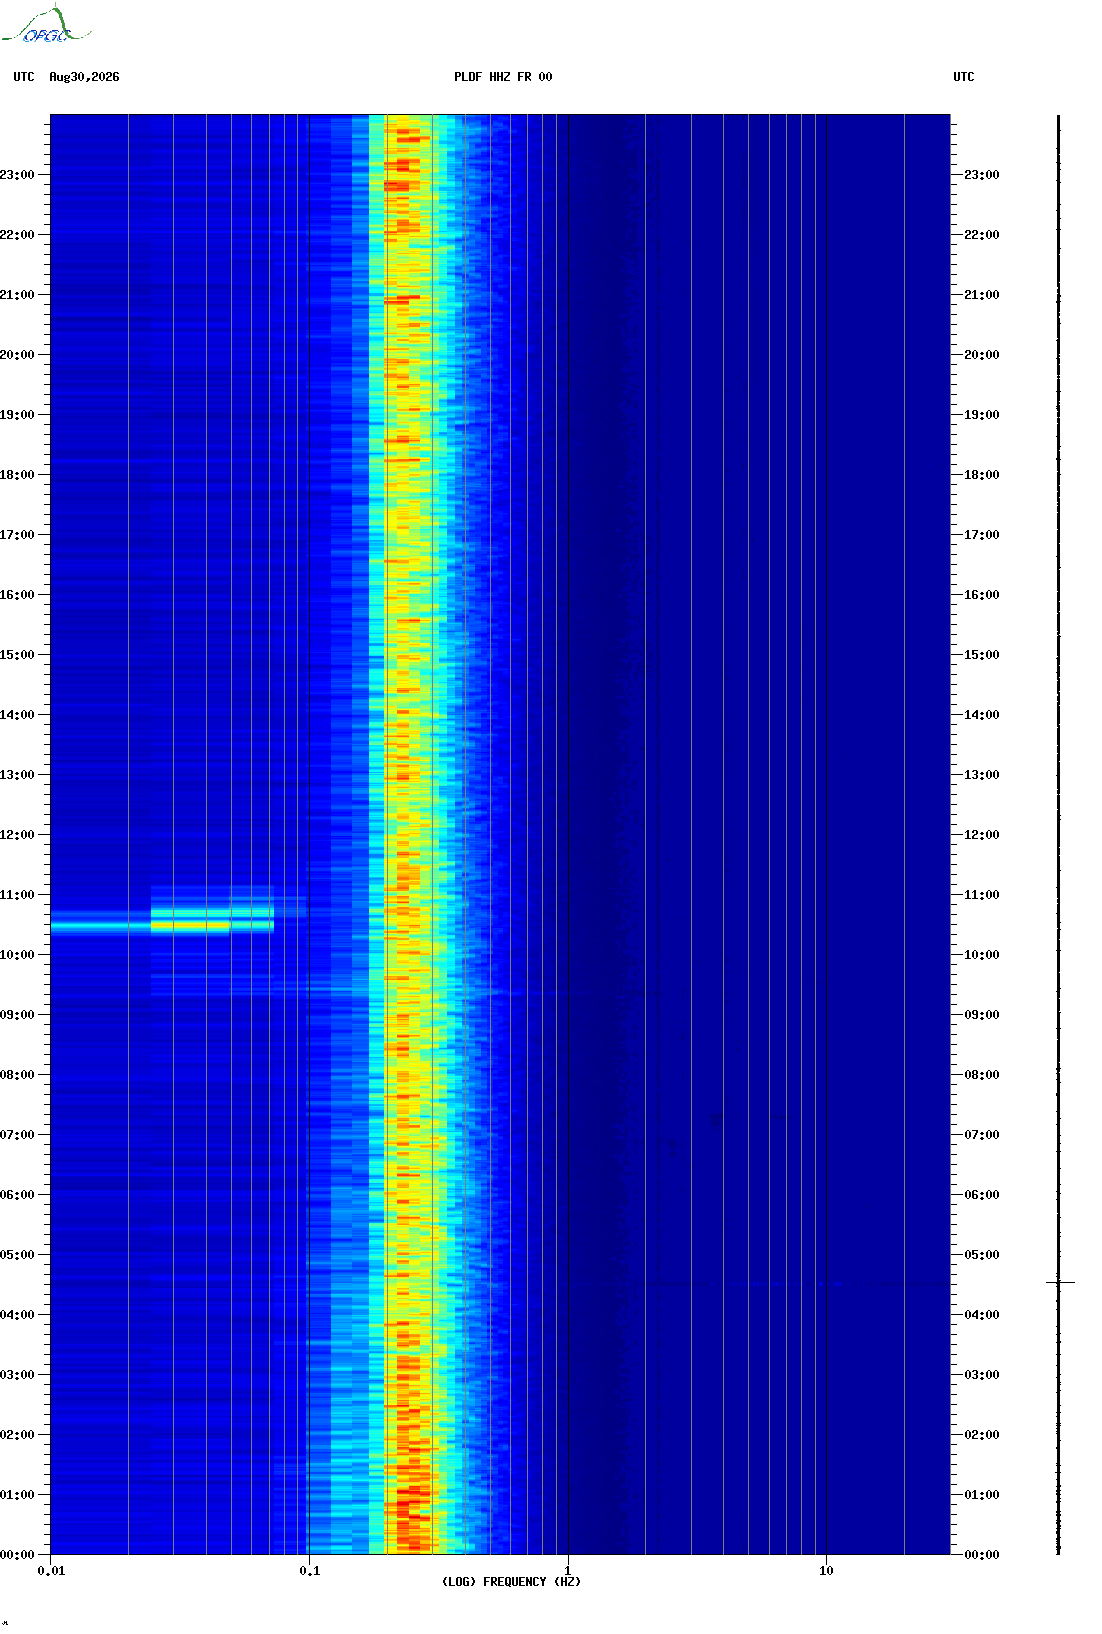Click the 0.1 frequency axis label
The width and height of the screenshot is (1102, 1634).
tap(310, 1571)
